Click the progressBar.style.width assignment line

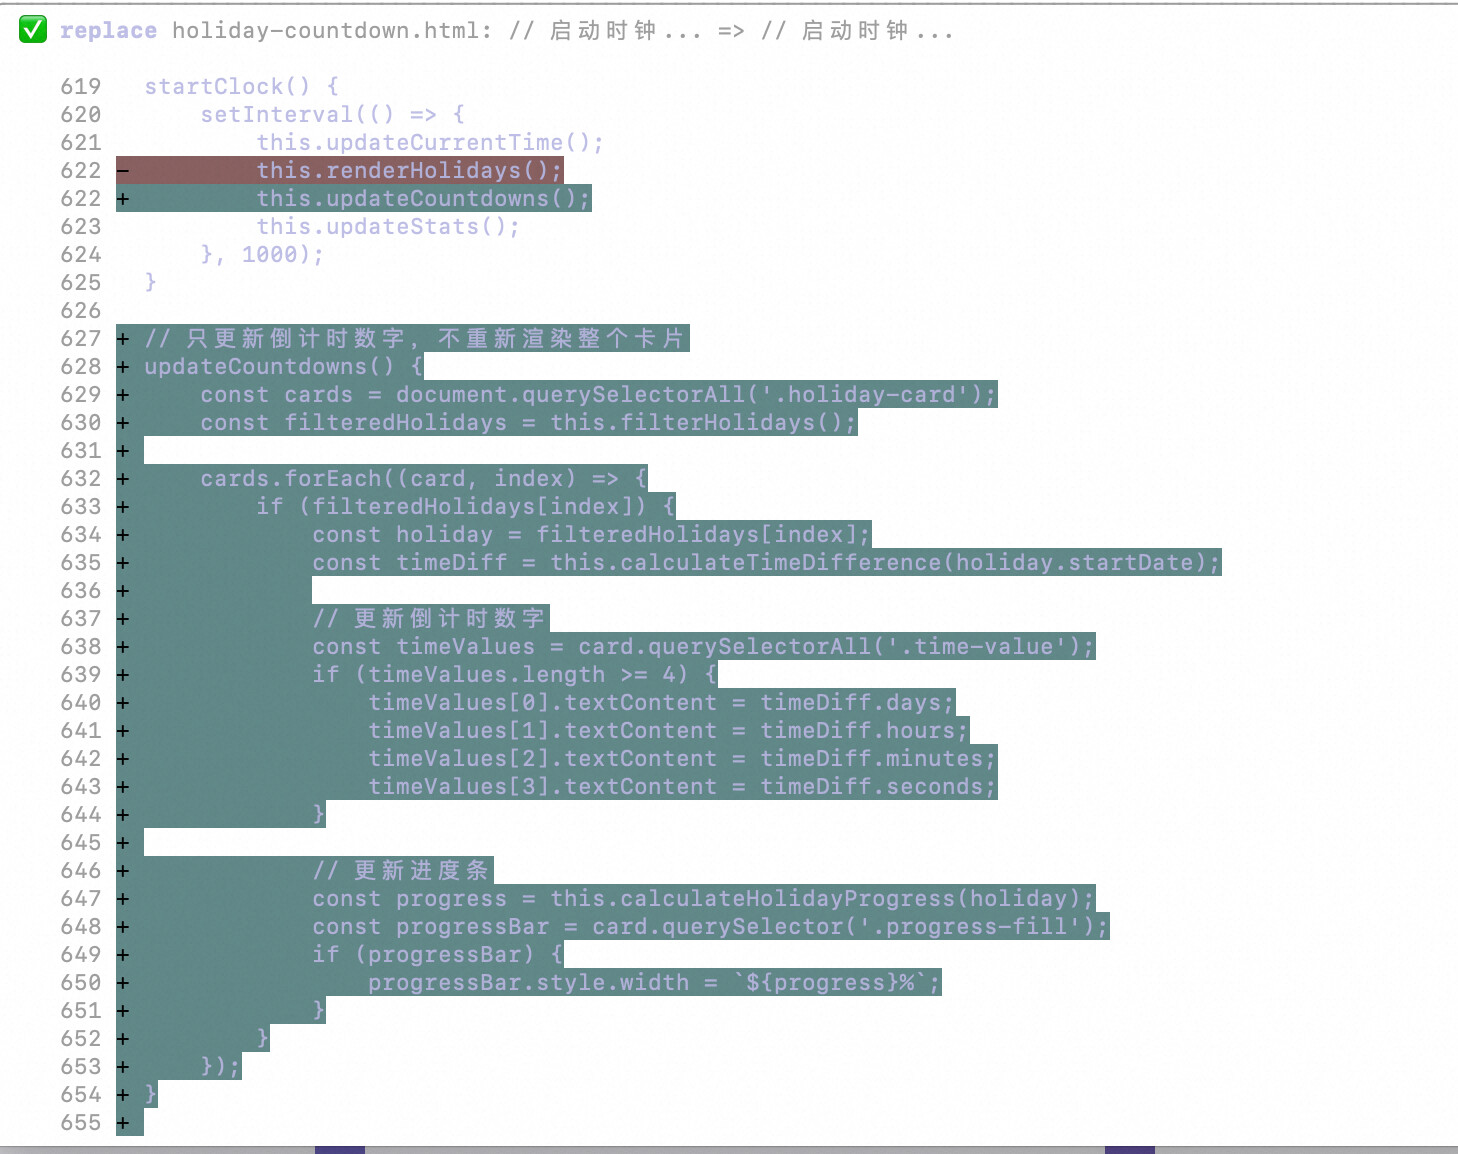coord(653,983)
